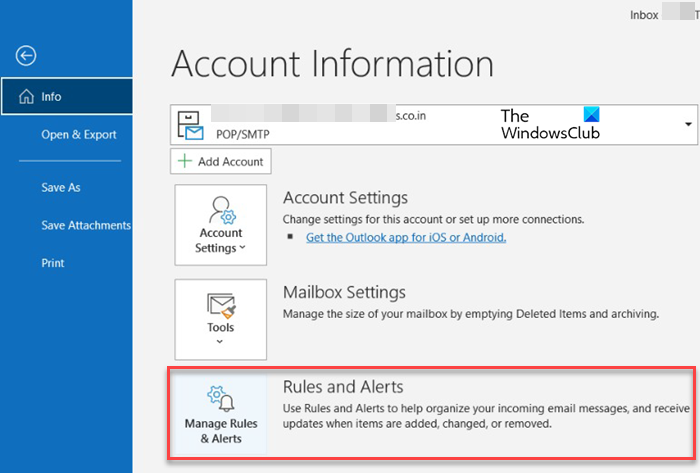The width and height of the screenshot is (700, 473).
Task: Expand the account selector dropdown arrow
Action: click(x=688, y=124)
